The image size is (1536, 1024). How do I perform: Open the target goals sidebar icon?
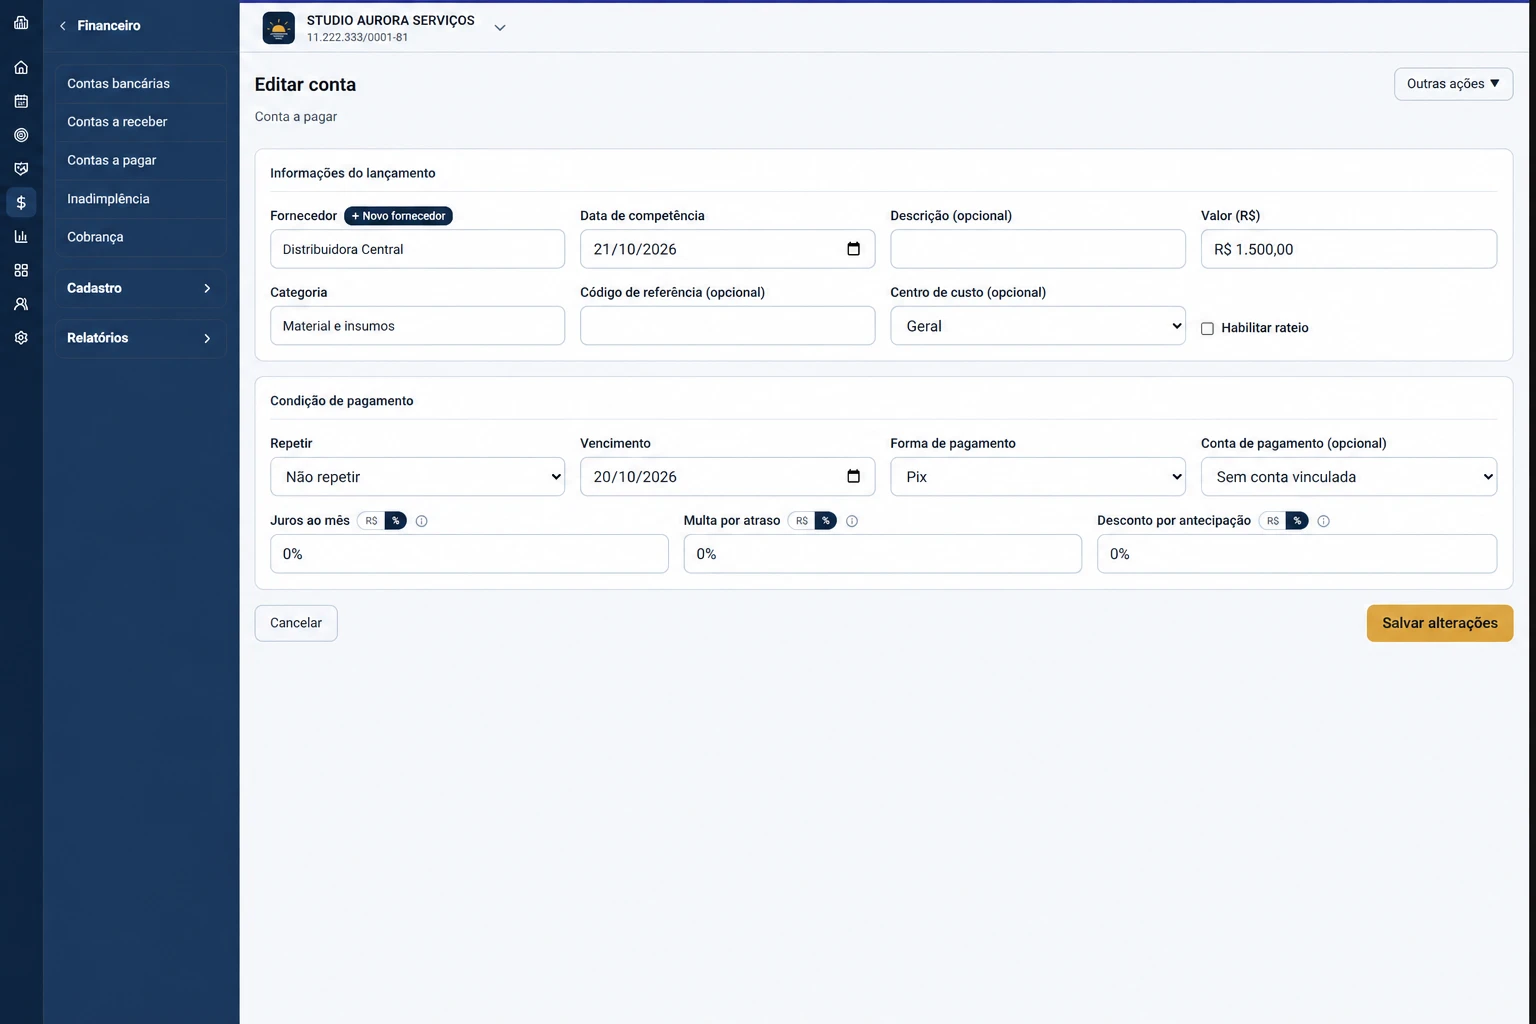tap(21, 135)
